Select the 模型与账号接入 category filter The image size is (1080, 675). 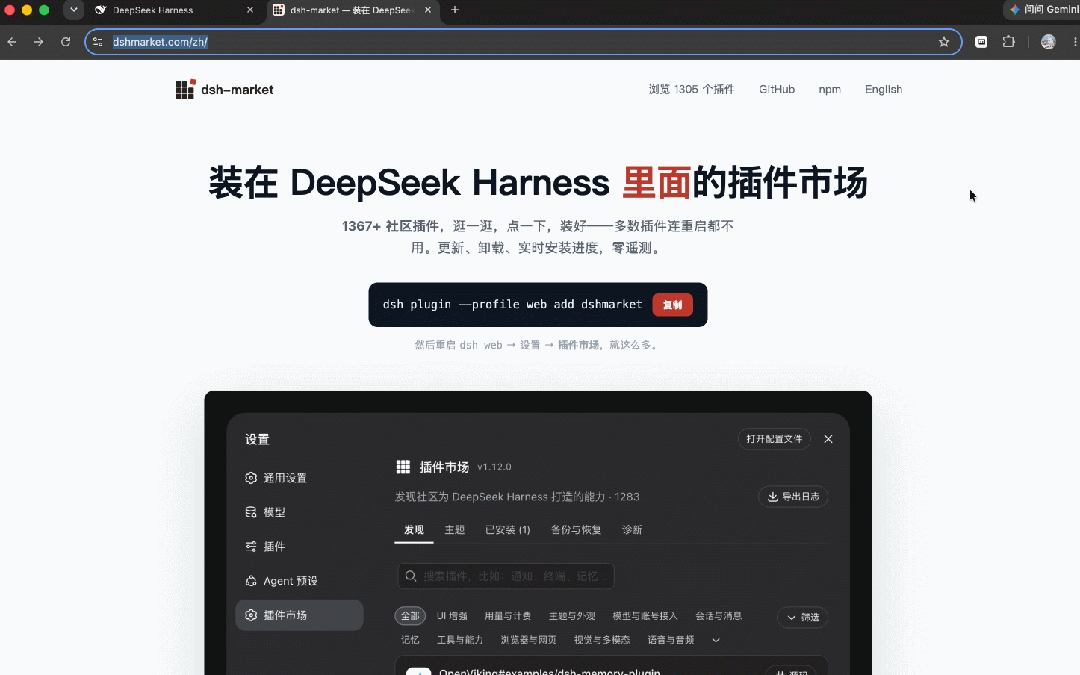pos(645,616)
